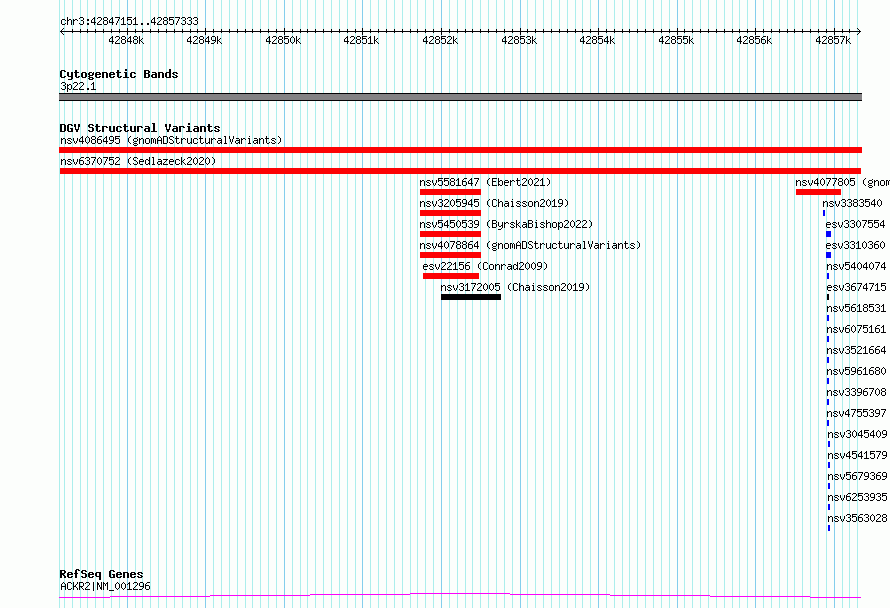
Task: Click the 42849k ruler tick
Action: (204, 40)
